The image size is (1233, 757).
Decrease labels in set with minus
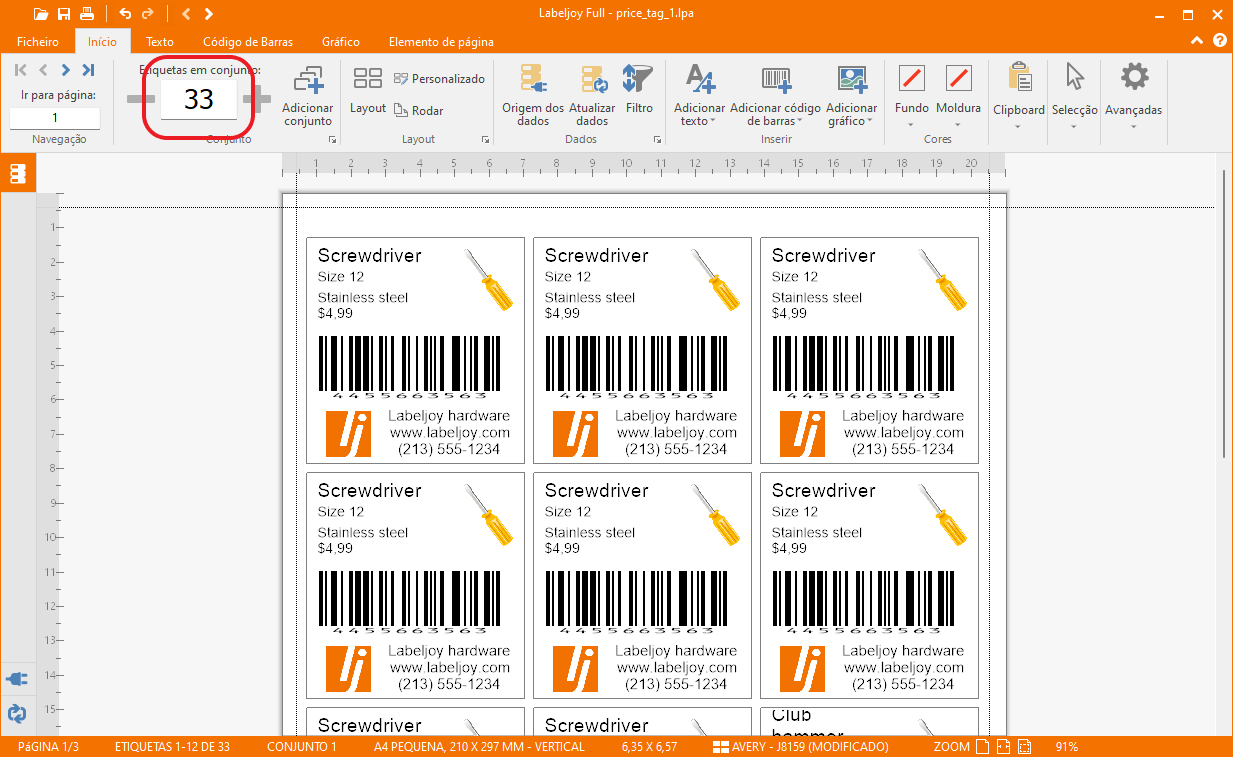pos(140,98)
